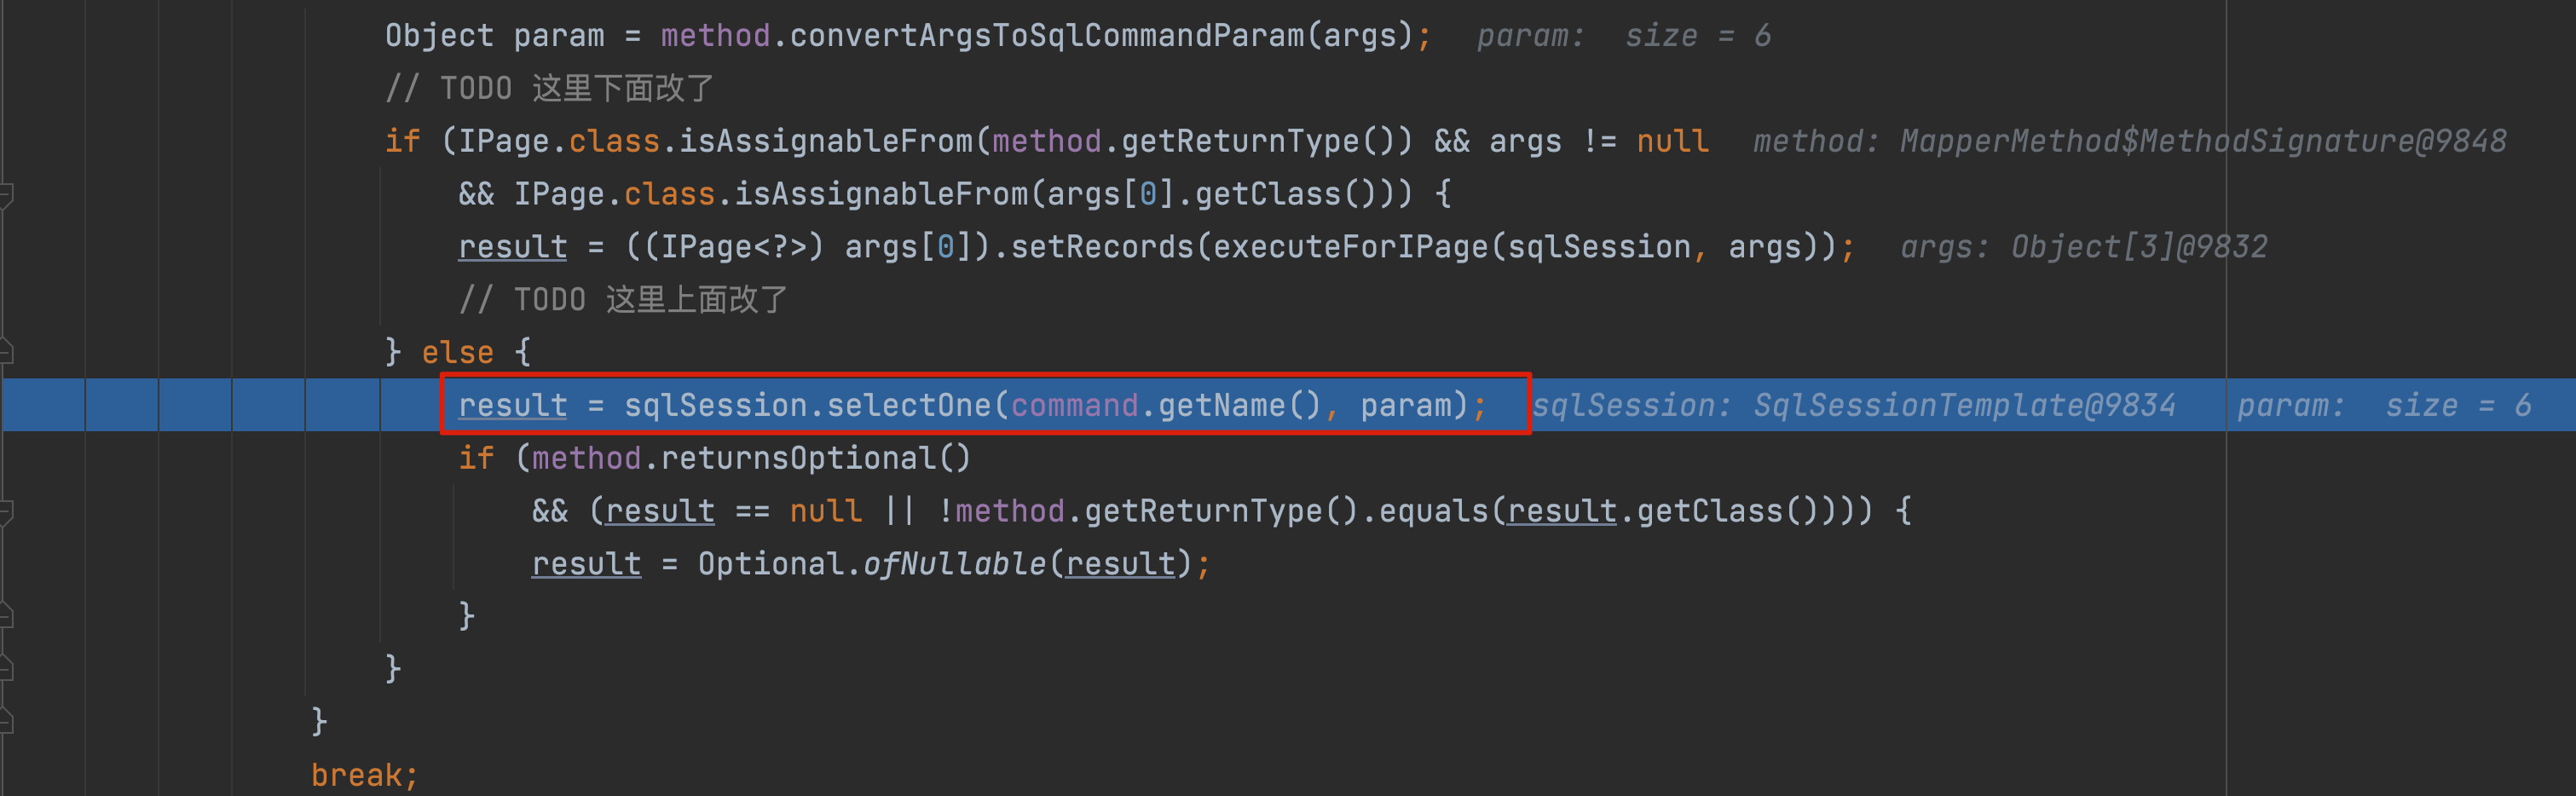This screenshot has height=796, width=2576.
Task: Collapse the fold marker beside result == null line
Action: click(5, 511)
